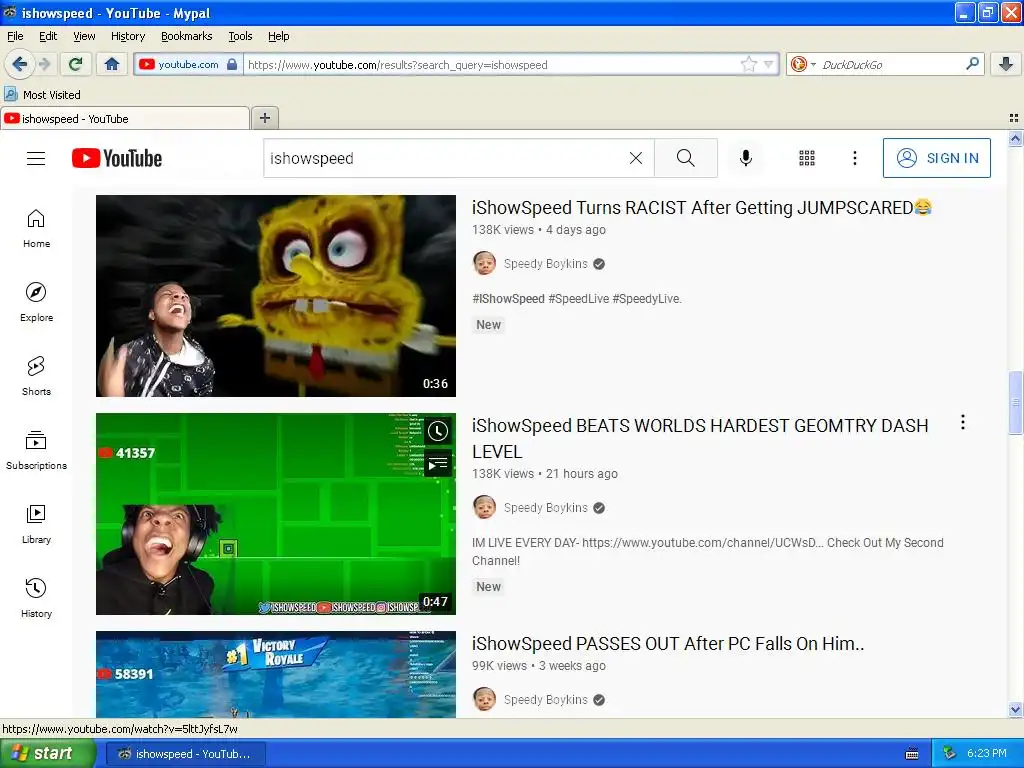1024x768 pixels.
Task: Bookmark this page with the star icon
Action: tap(748, 64)
